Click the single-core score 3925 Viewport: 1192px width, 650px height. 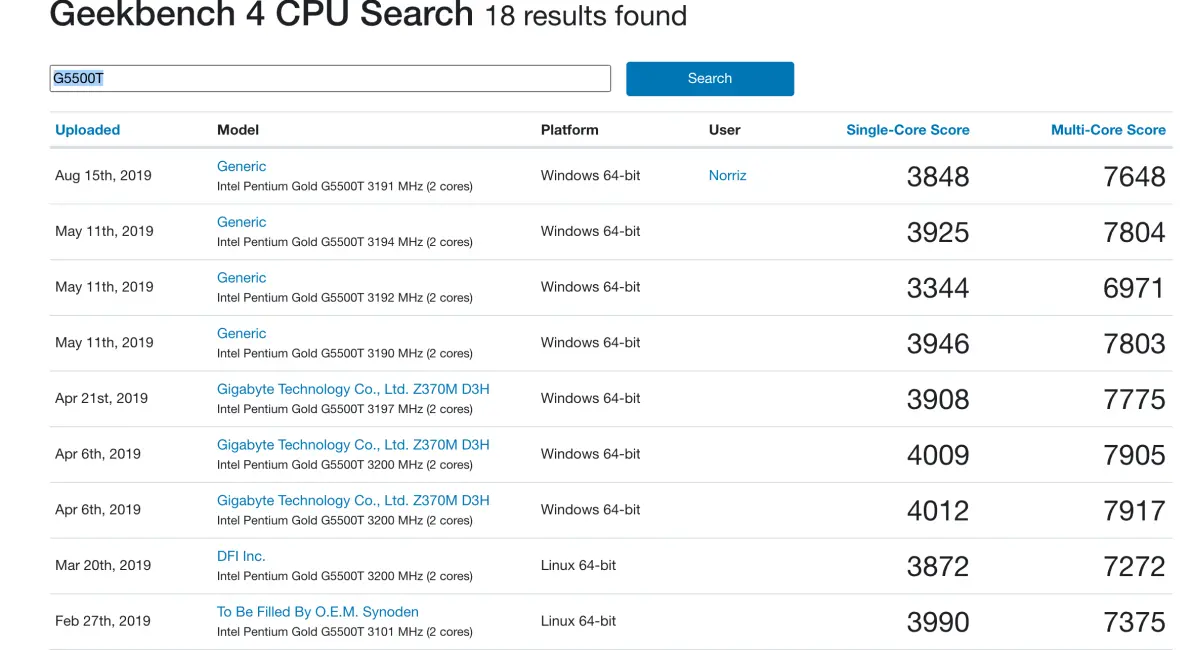(x=937, y=232)
